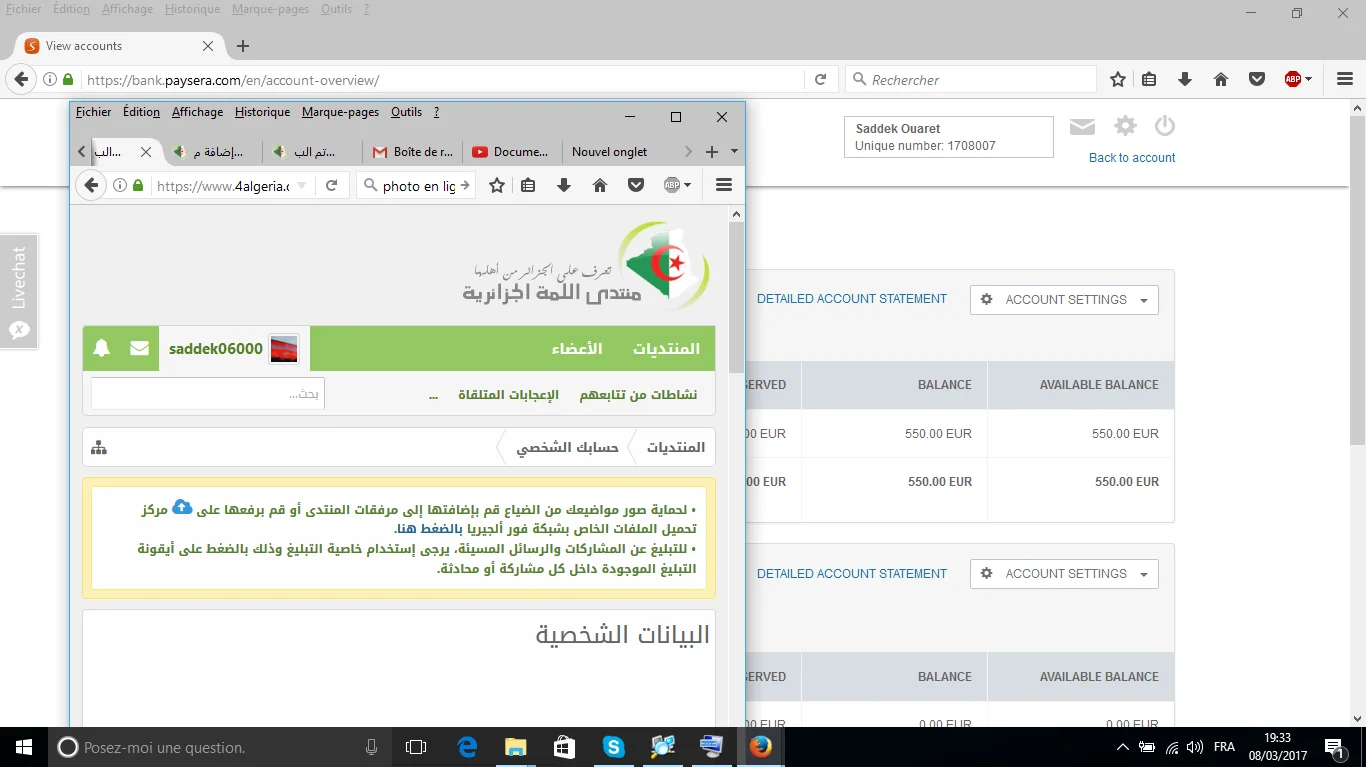Click Back to account link
Viewport: 1366px width, 767px height.
1131,158
